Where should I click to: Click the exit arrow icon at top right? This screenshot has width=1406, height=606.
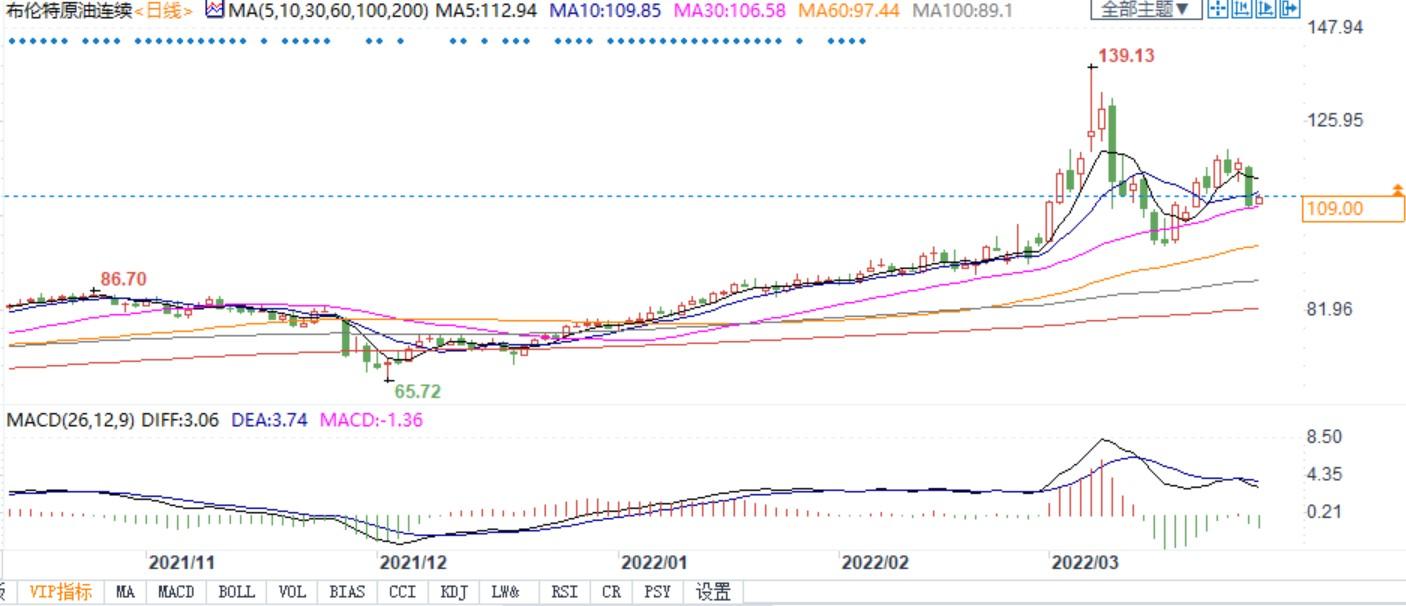tap(1289, 10)
